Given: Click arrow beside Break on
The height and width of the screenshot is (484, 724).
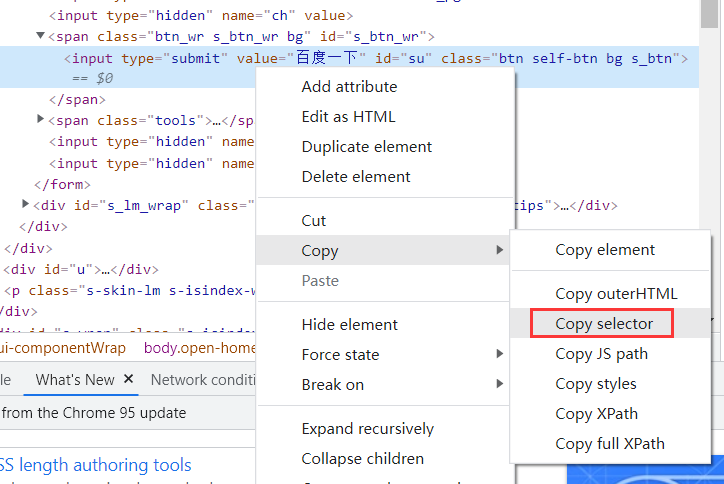Looking at the screenshot, I should pos(499,384).
